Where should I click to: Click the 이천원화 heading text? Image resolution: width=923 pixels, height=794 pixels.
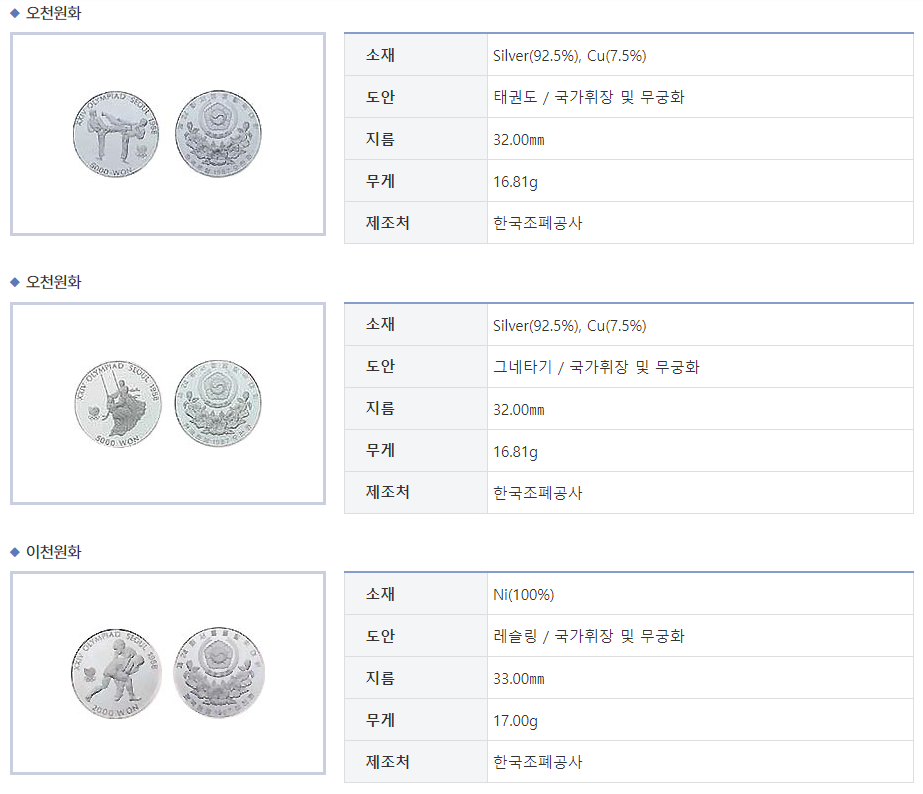coord(54,552)
